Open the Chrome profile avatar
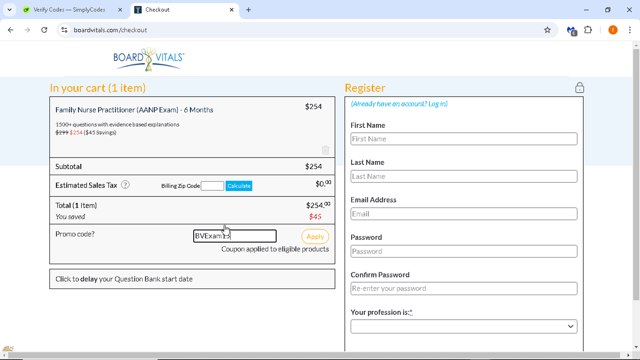The image size is (640, 360). [x=613, y=30]
